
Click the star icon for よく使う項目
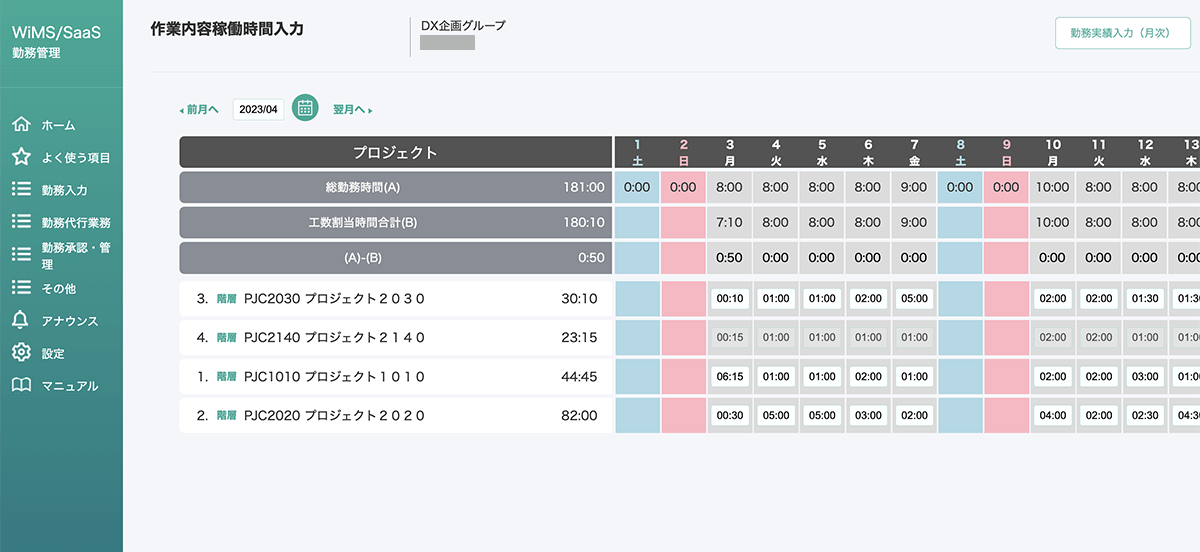[x=20, y=157]
